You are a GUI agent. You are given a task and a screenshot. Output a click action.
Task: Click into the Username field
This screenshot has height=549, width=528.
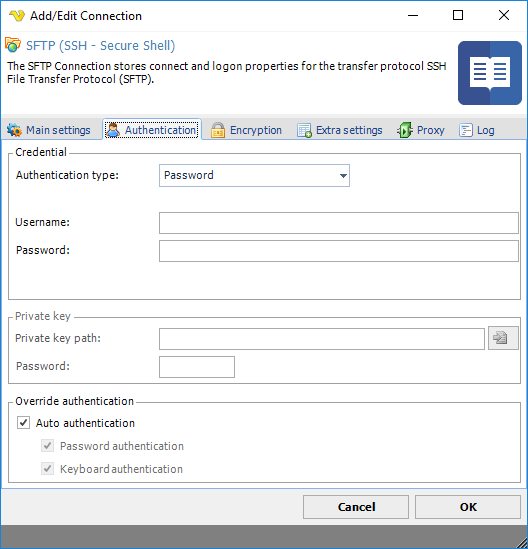[x=339, y=223]
